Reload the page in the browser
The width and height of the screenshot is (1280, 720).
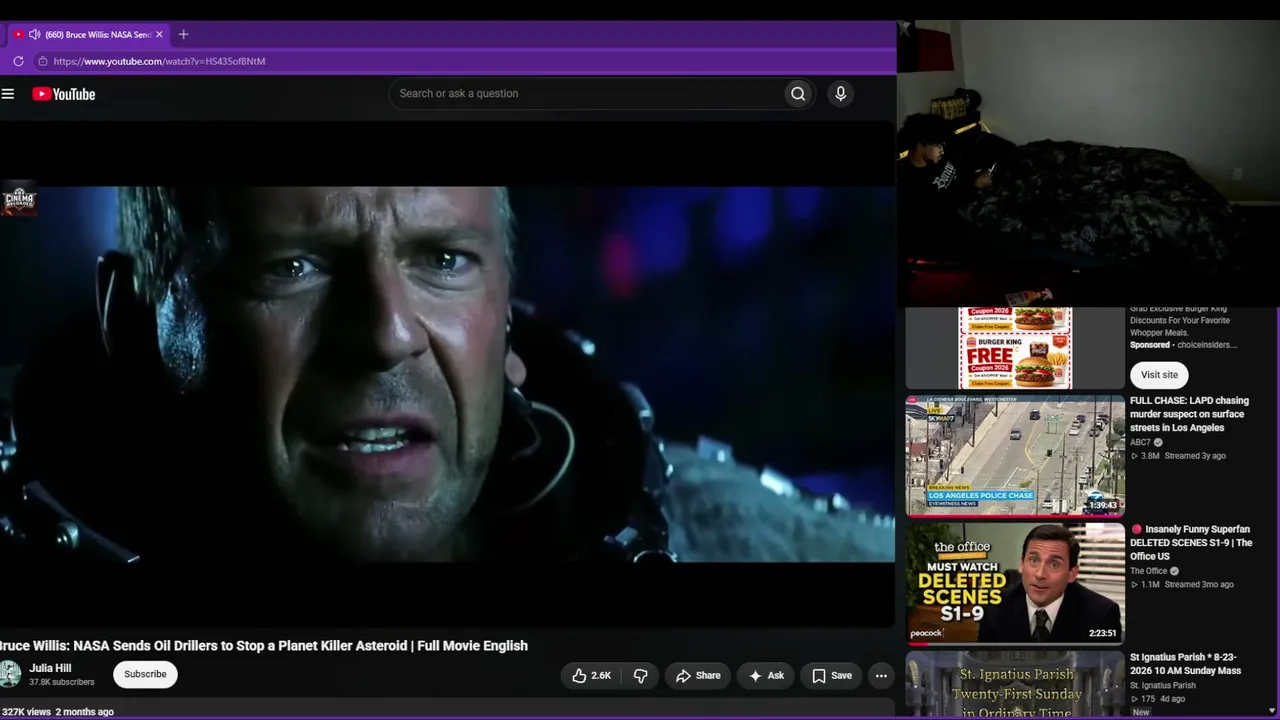(18, 61)
